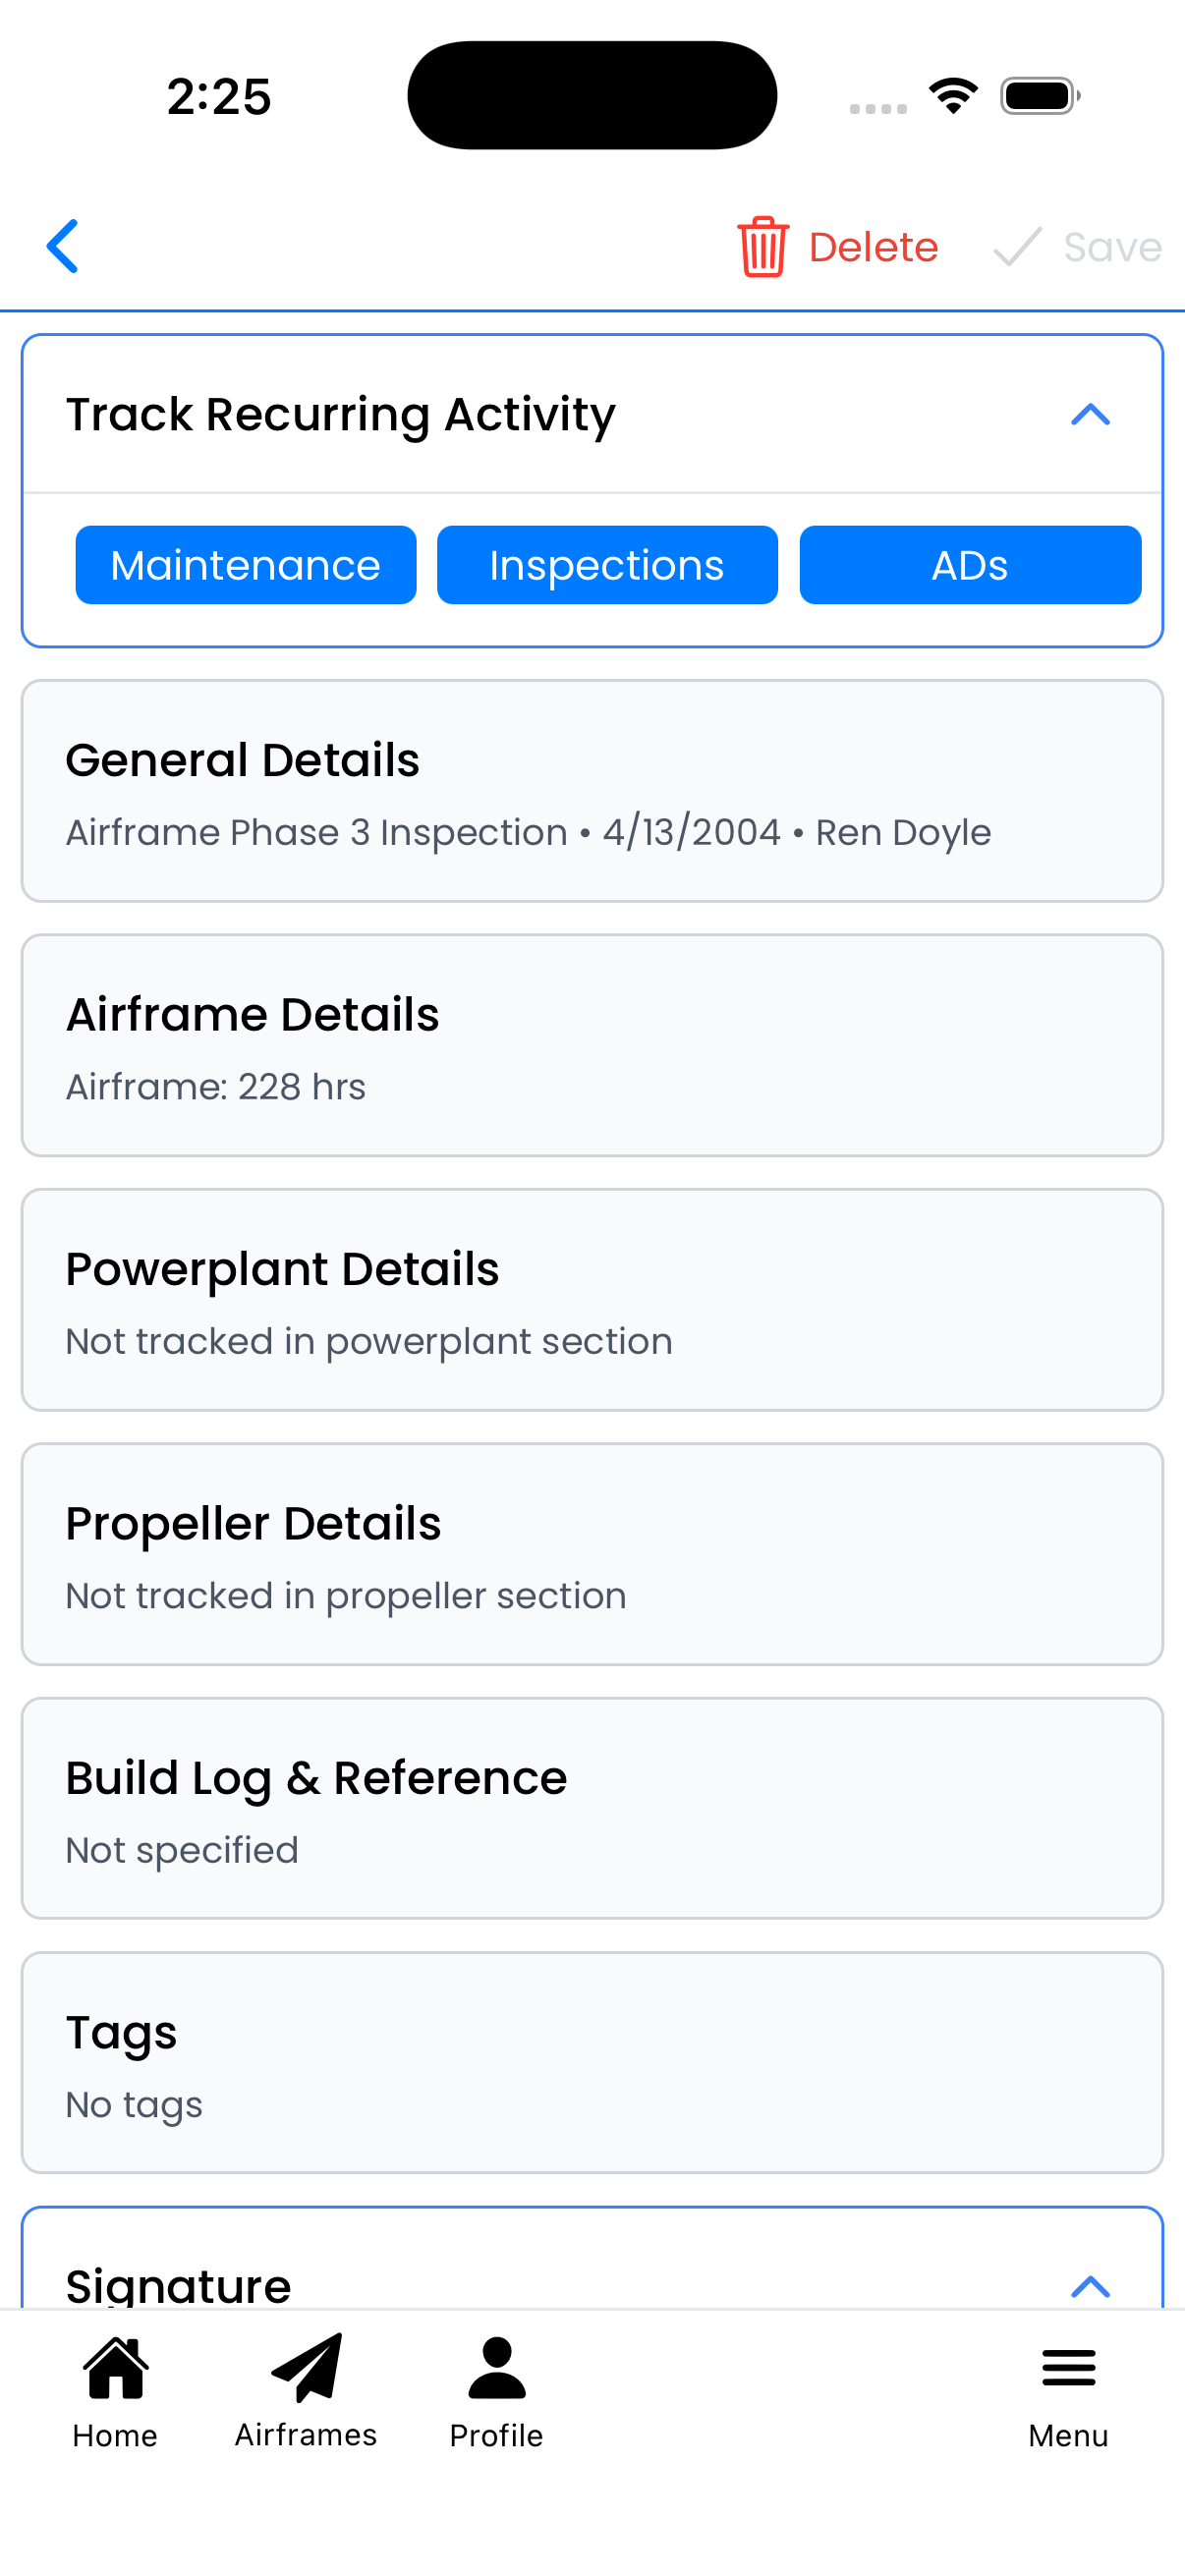Screen dimensions: 1185x2576
Task: Click the Save checkmark icon
Action: coord(1018,246)
